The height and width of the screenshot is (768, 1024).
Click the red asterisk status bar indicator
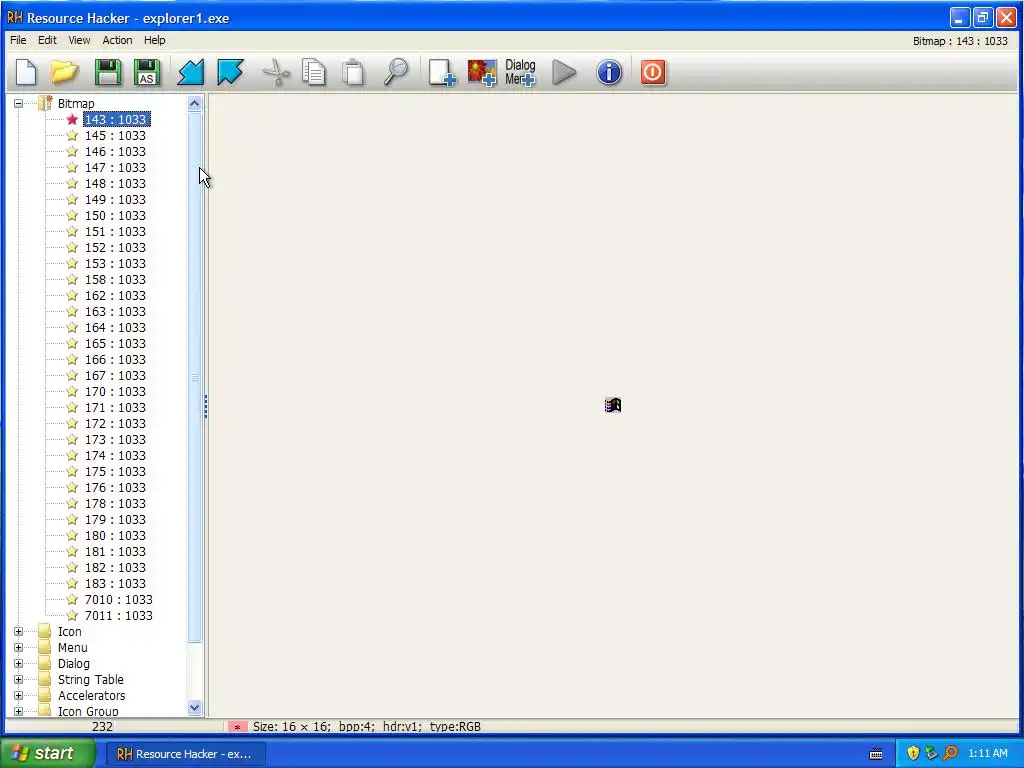(x=238, y=727)
